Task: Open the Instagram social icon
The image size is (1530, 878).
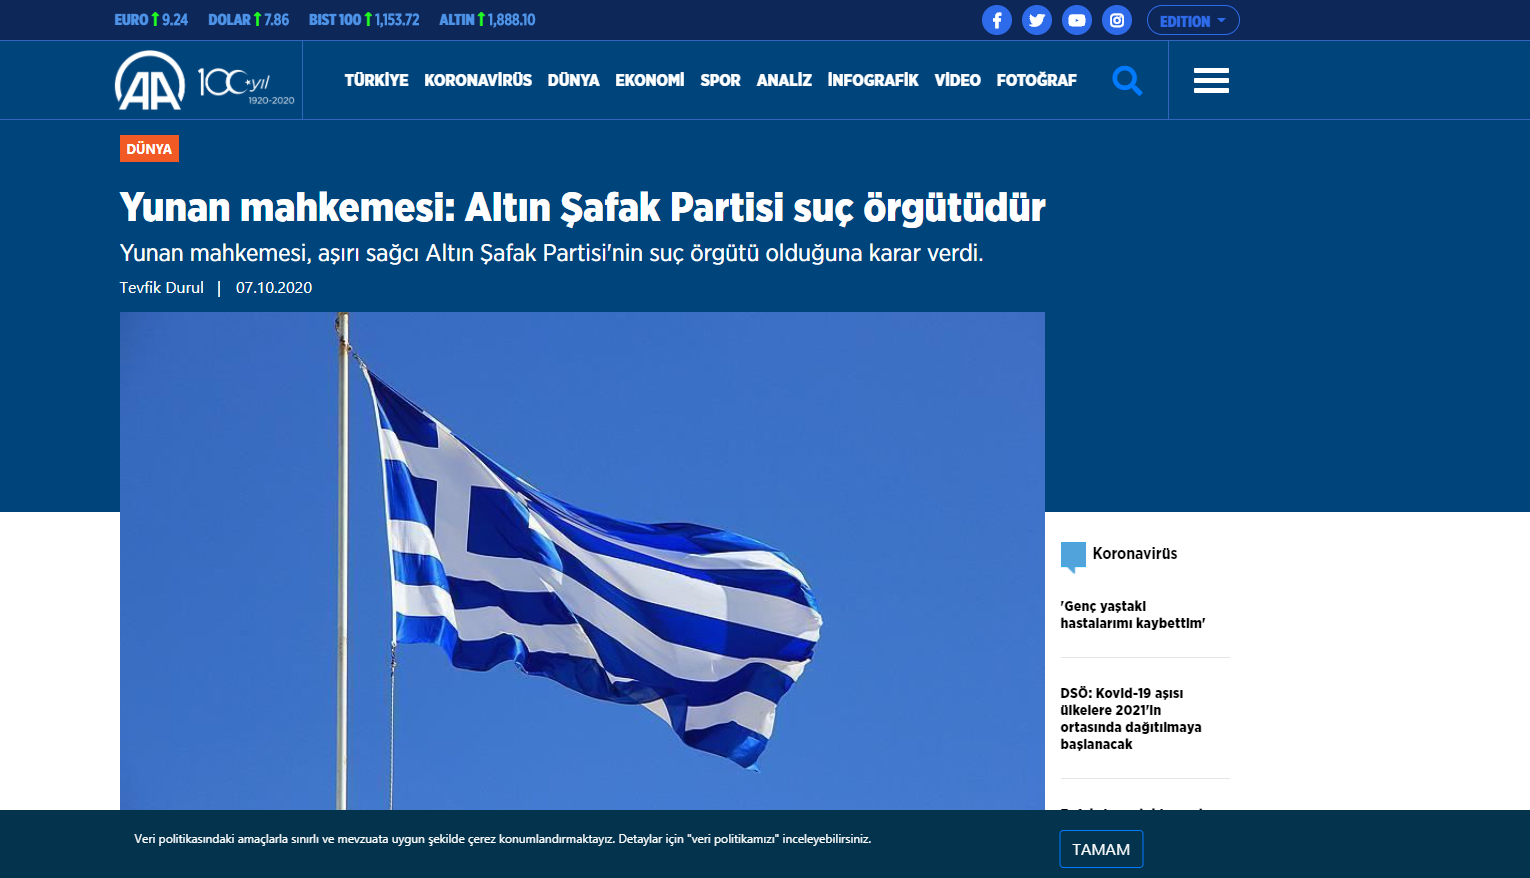Action: tap(1116, 20)
